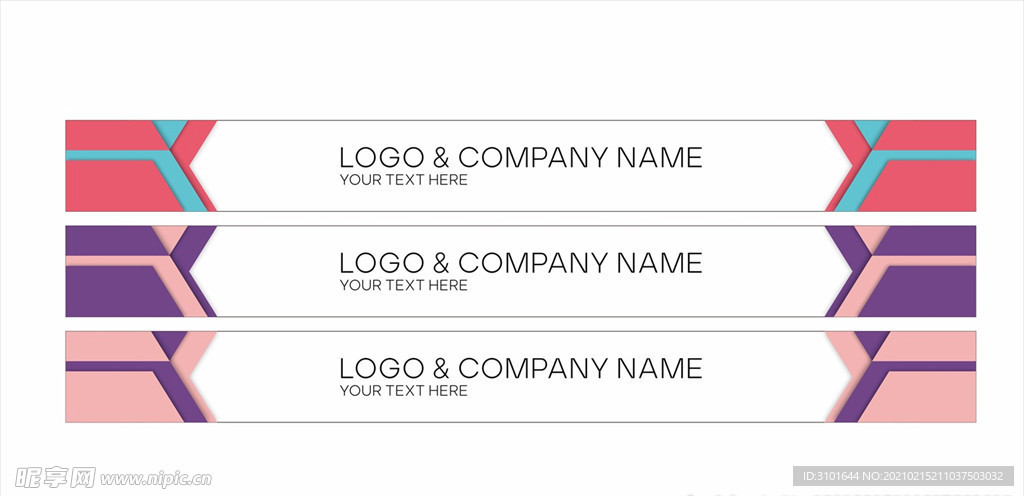Click the gray ID number bar
Screen dimensions: 1024x496
coord(903,476)
